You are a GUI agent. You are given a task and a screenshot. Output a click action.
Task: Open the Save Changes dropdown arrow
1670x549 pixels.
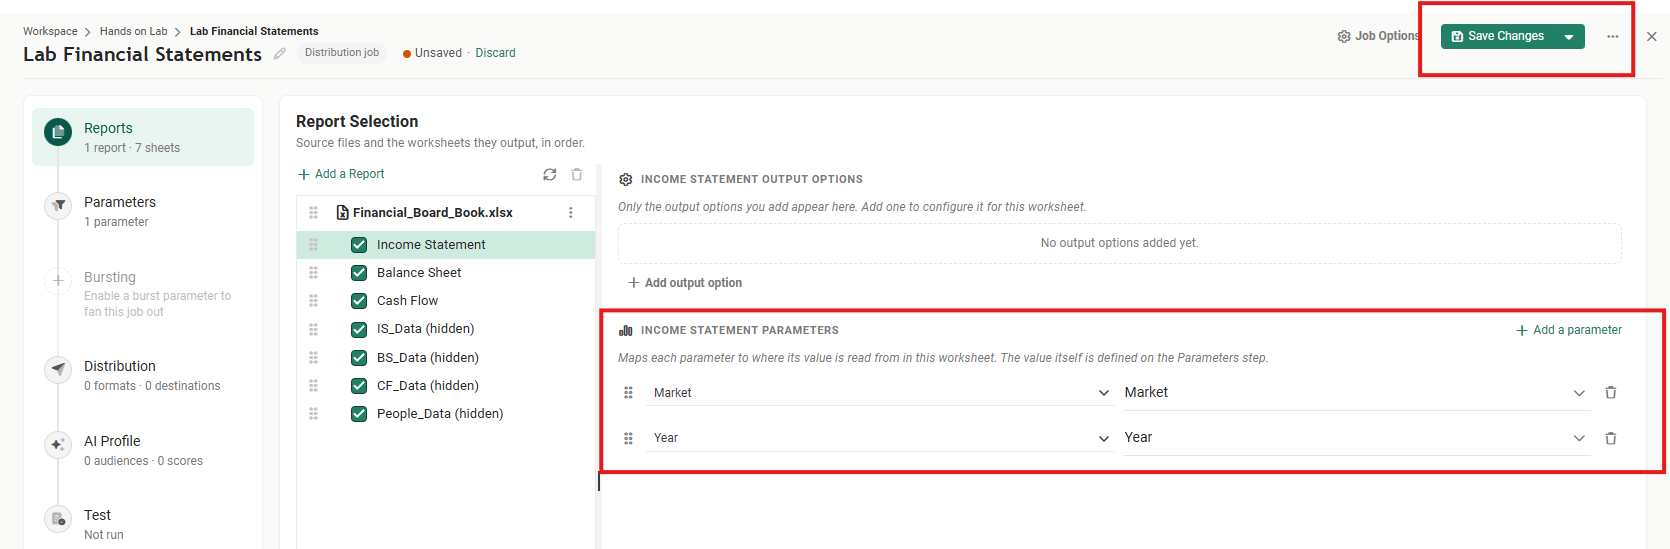coord(1570,37)
